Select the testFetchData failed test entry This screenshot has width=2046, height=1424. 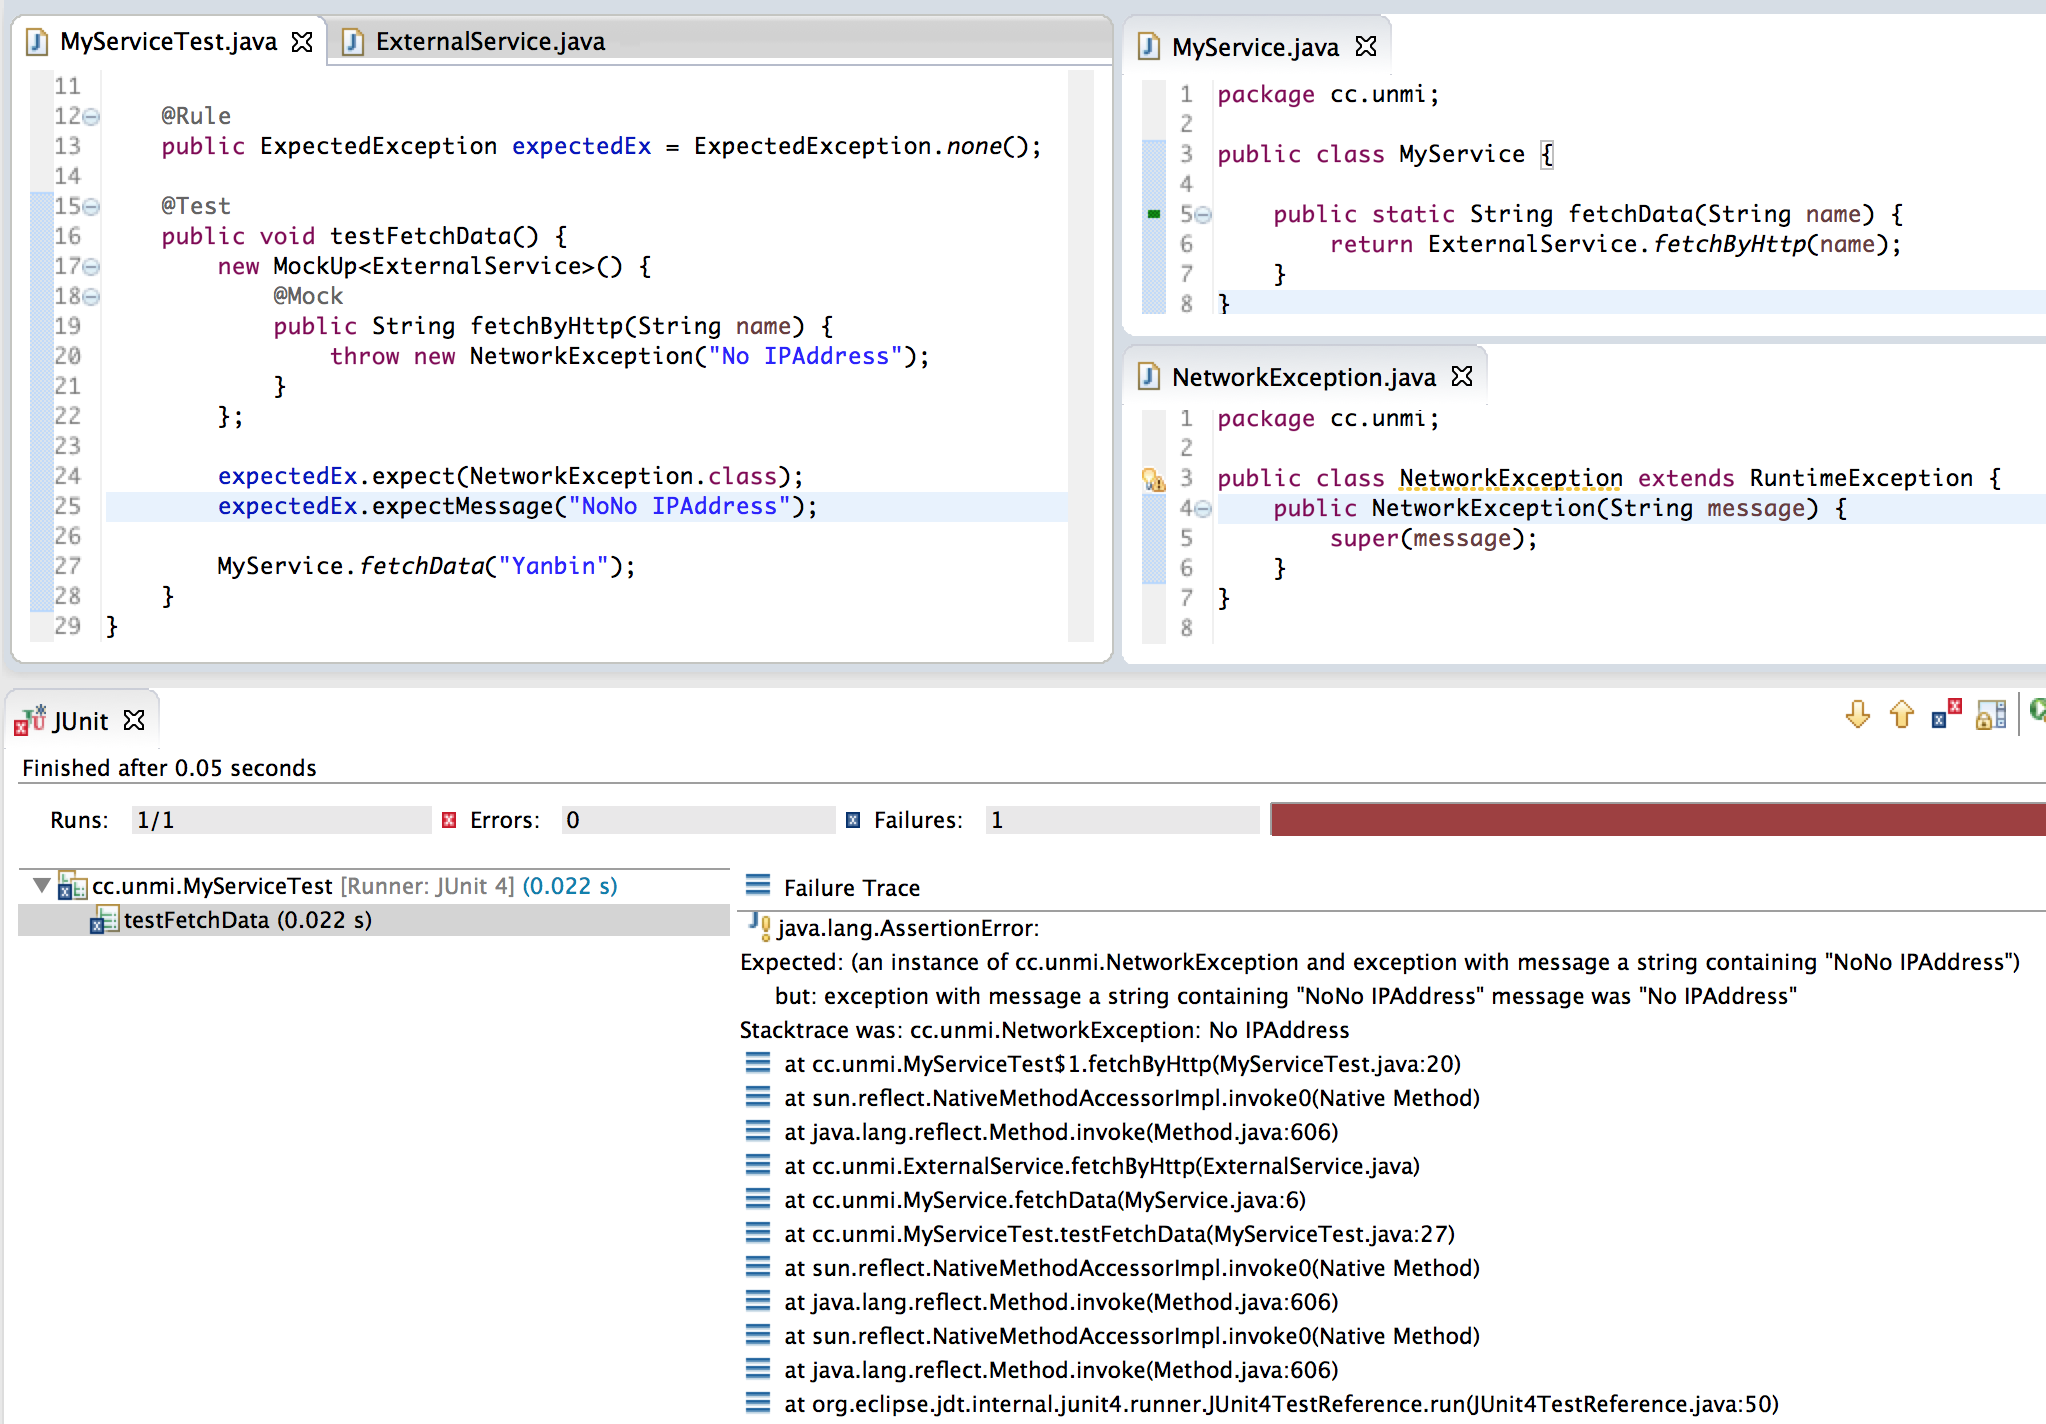tap(246, 920)
